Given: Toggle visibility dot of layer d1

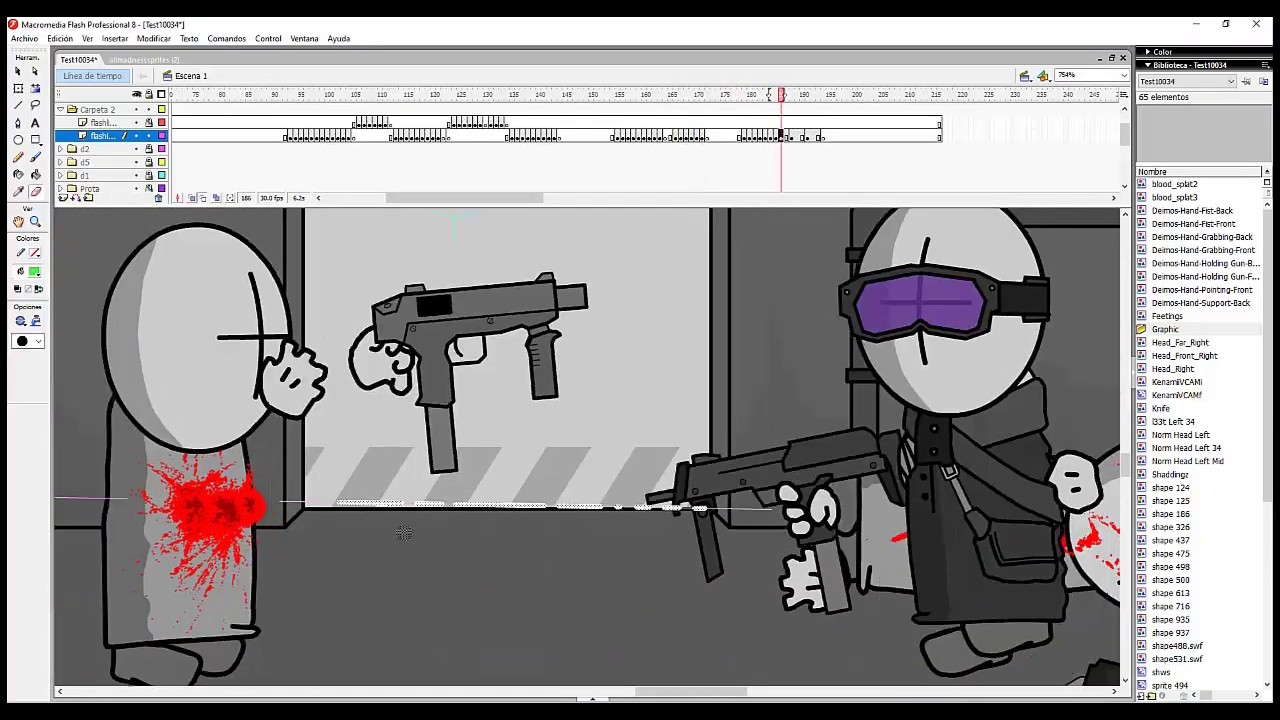Looking at the screenshot, I should coord(137,175).
